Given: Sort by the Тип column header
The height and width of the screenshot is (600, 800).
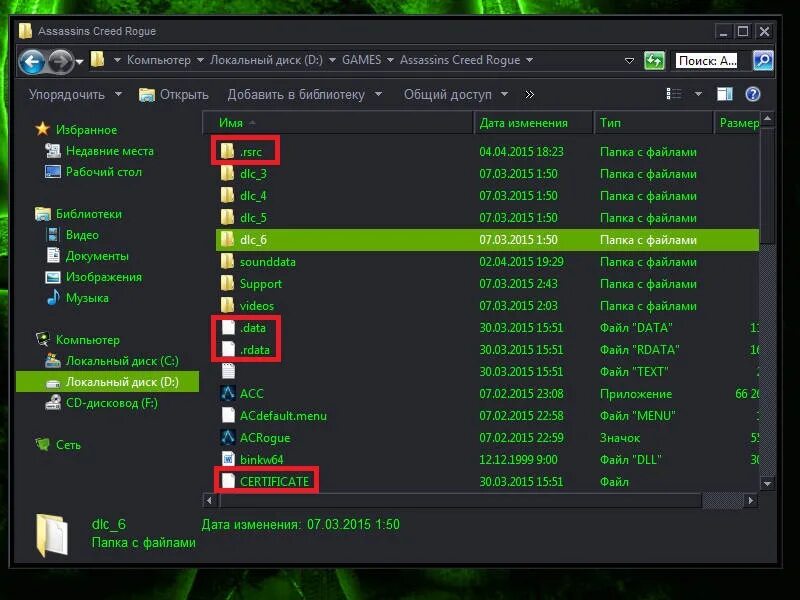Looking at the screenshot, I should tap(654, 123).
